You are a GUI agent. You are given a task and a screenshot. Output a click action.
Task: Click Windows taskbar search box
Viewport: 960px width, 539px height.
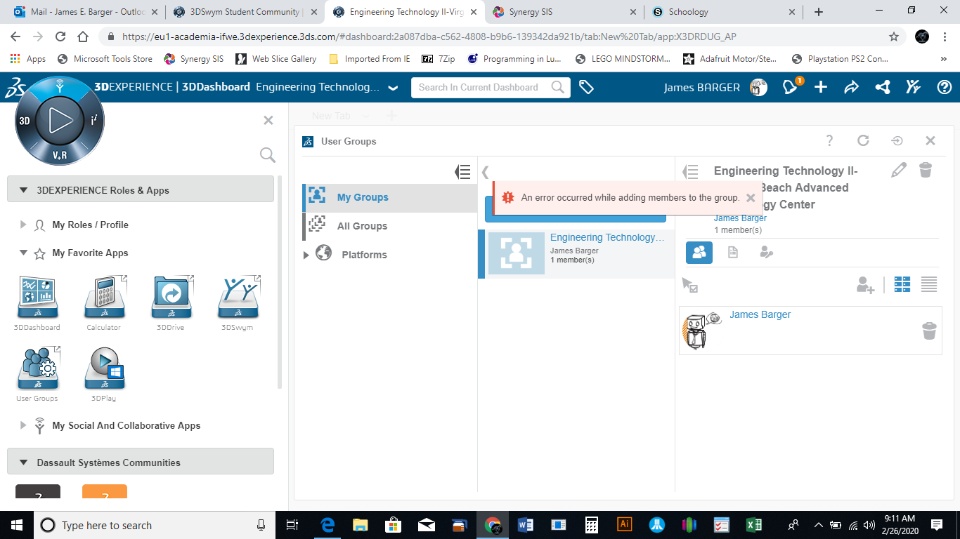point(154,525)
